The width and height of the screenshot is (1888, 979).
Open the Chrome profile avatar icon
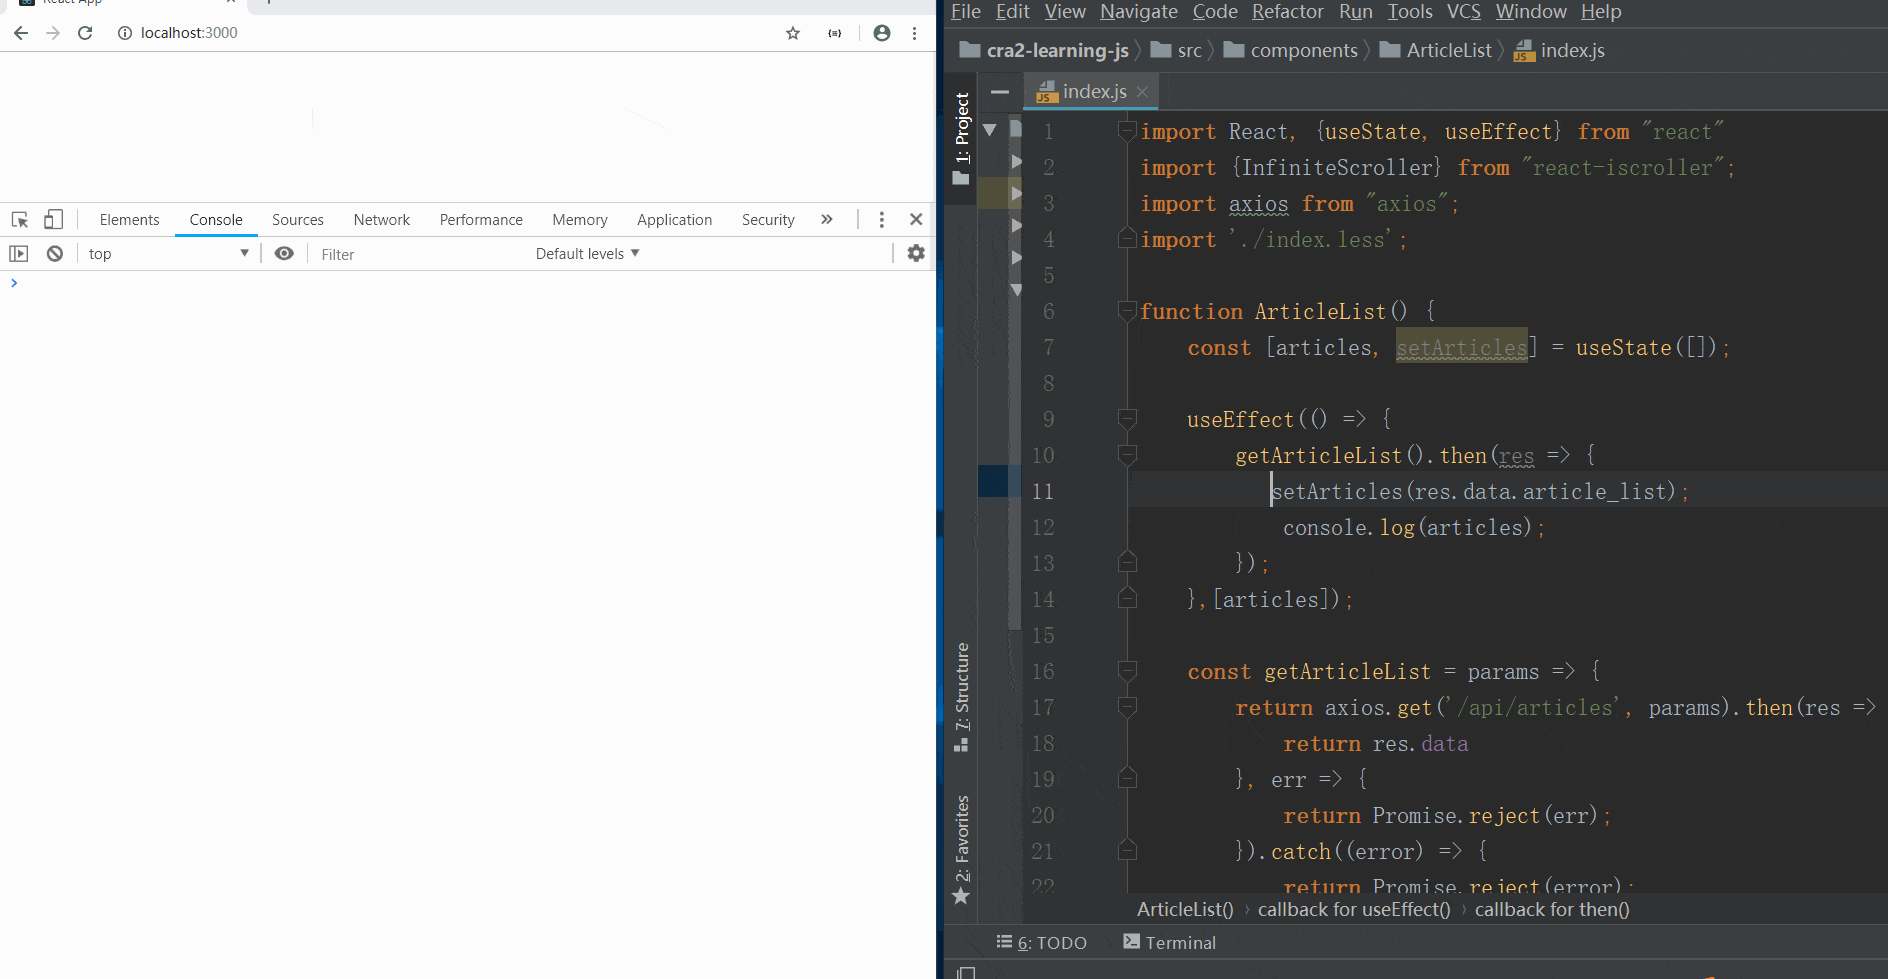tap(881, 33)
